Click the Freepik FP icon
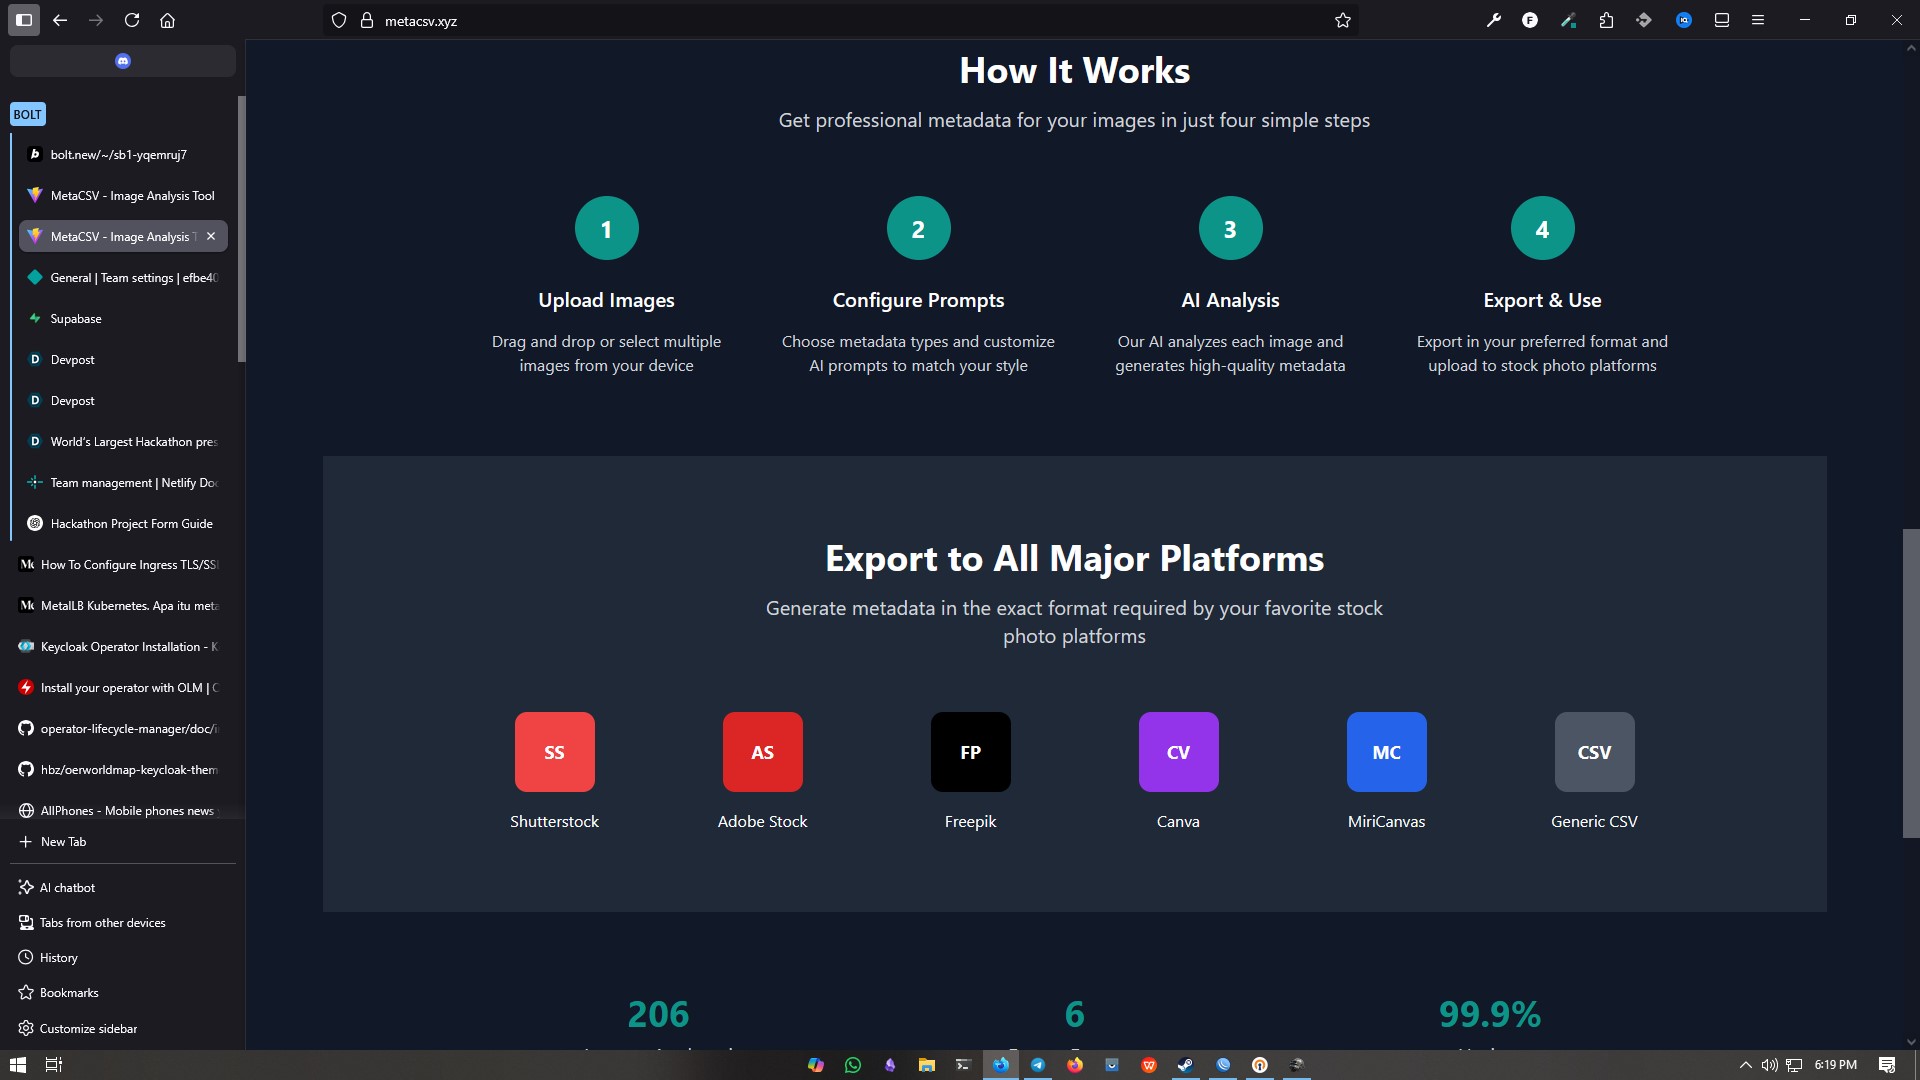Viewport: 1920px width, 1080px height. [970, 752]
